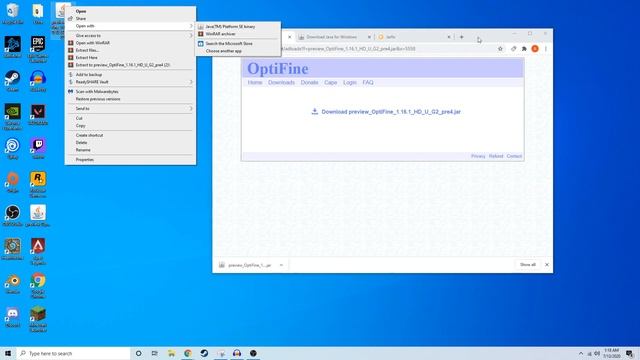The height and width of the screenshot is (360, 640).
Task: Close the Chrome downloads bar
Action: coord(547,265)
